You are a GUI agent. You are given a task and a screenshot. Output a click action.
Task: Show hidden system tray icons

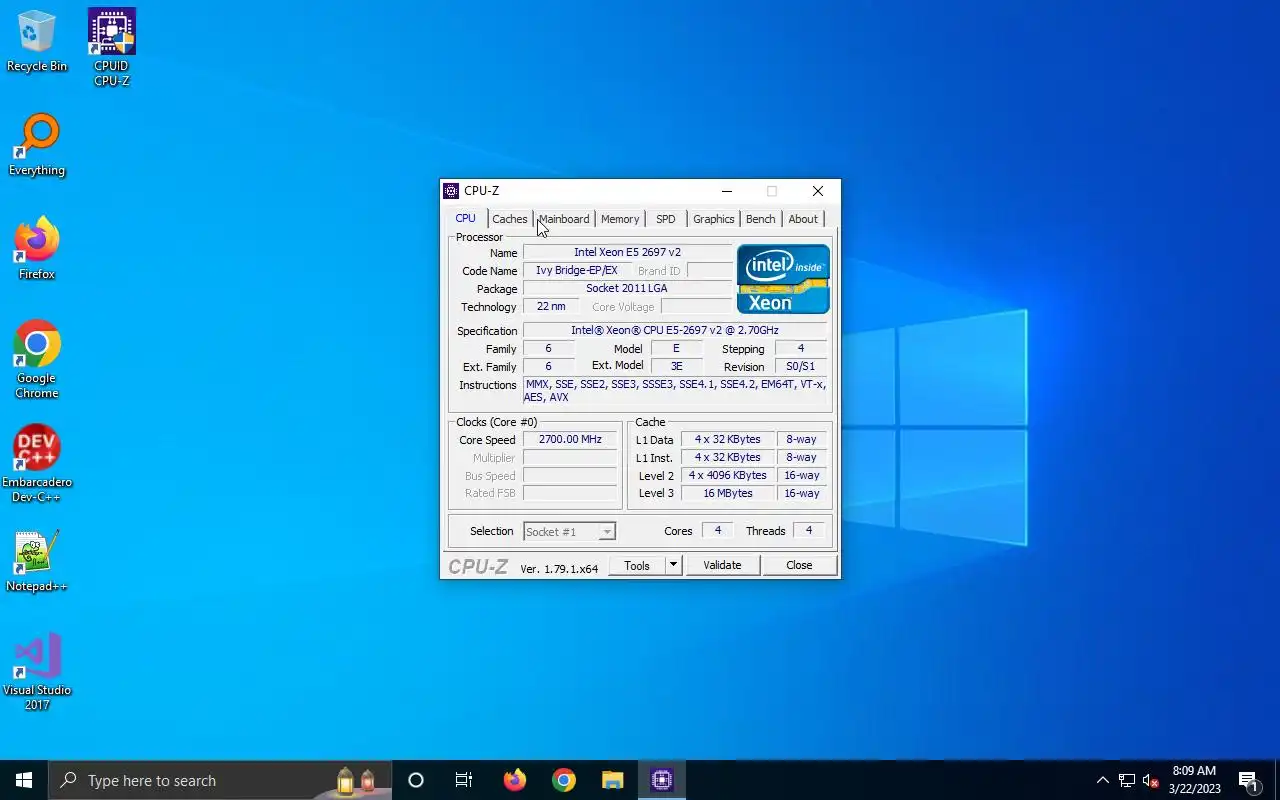coord(1103,780)
